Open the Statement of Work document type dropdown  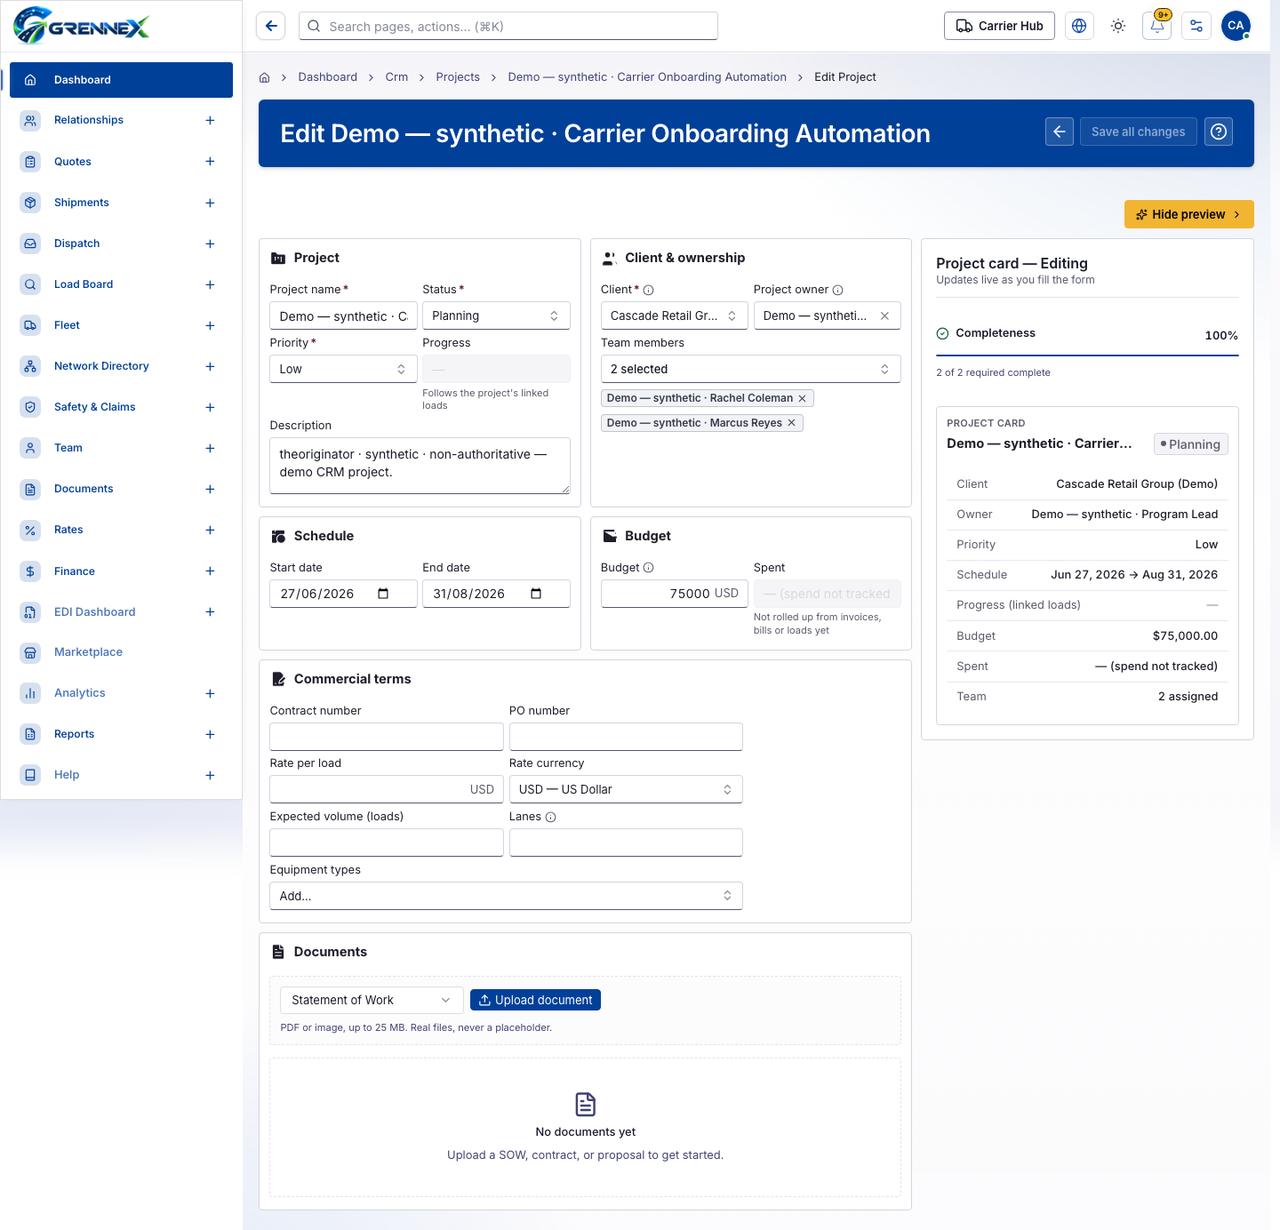[371, 1000]
